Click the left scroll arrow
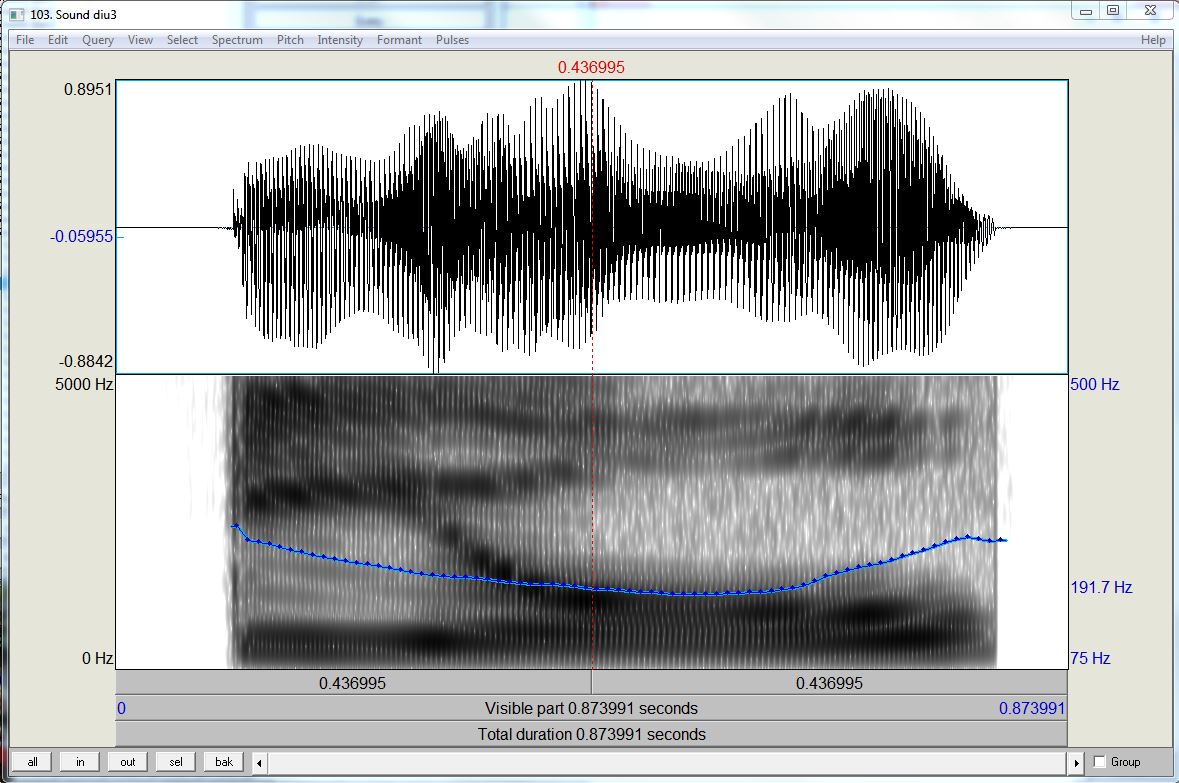Screen dimensions: 1179x783 [x=259, y=763]
